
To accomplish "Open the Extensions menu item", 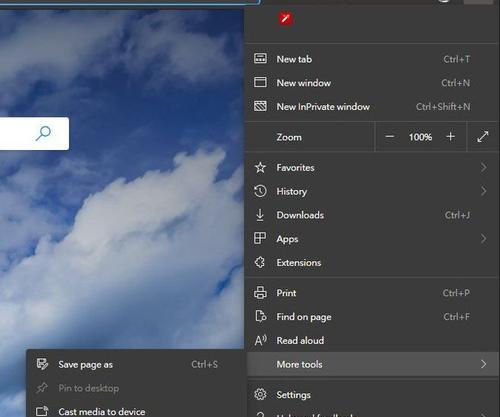I will 372,262.
